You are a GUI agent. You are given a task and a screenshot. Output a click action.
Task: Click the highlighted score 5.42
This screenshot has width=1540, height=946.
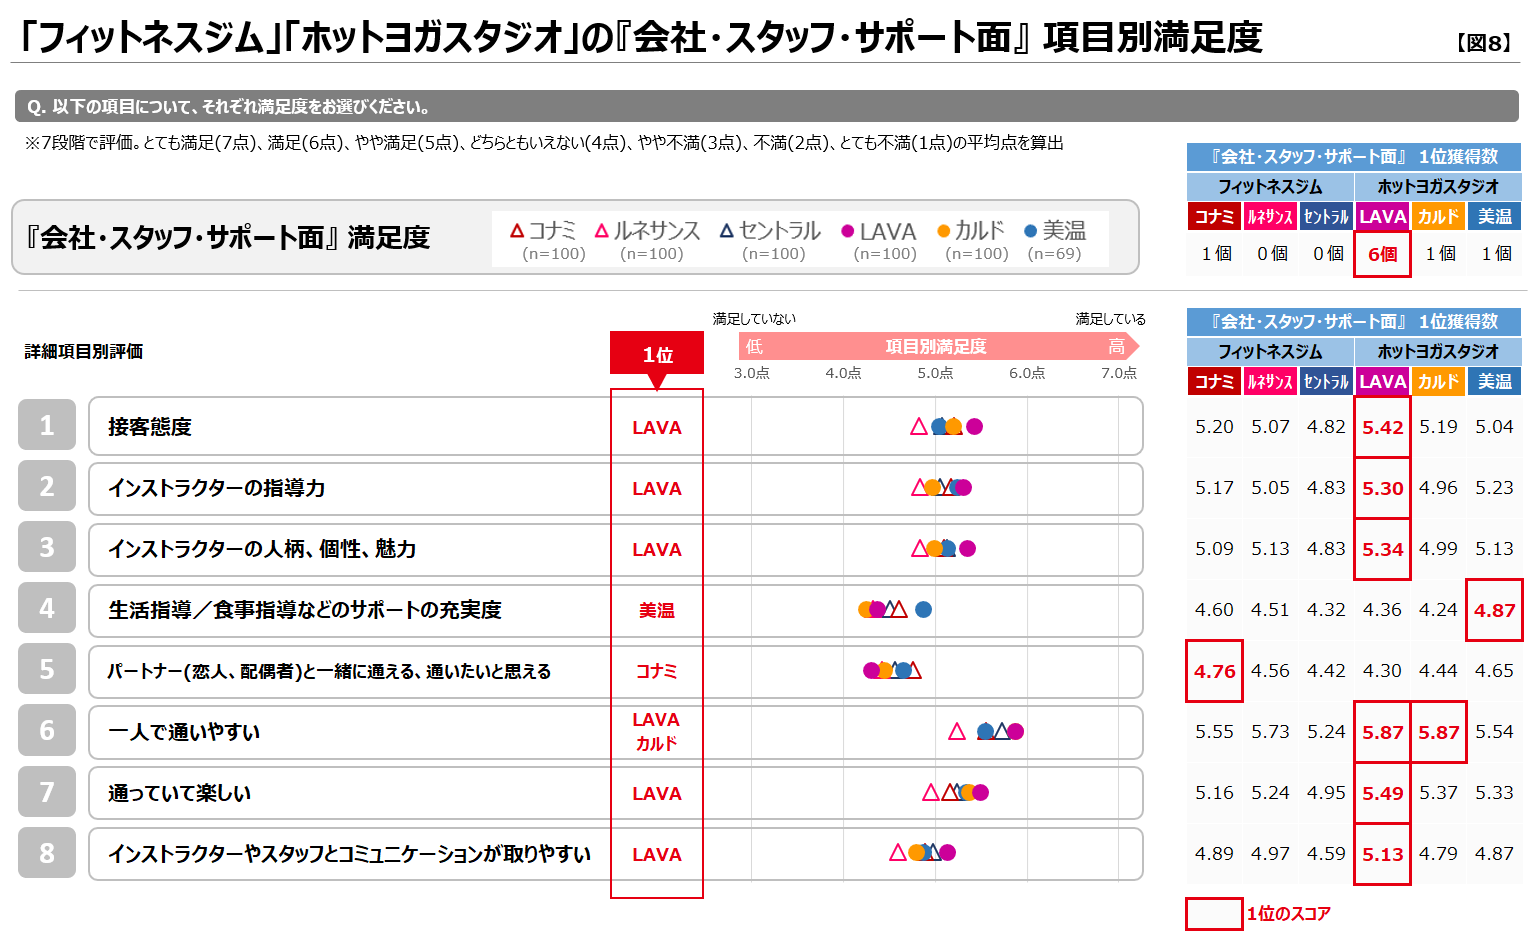(1383, 427)
